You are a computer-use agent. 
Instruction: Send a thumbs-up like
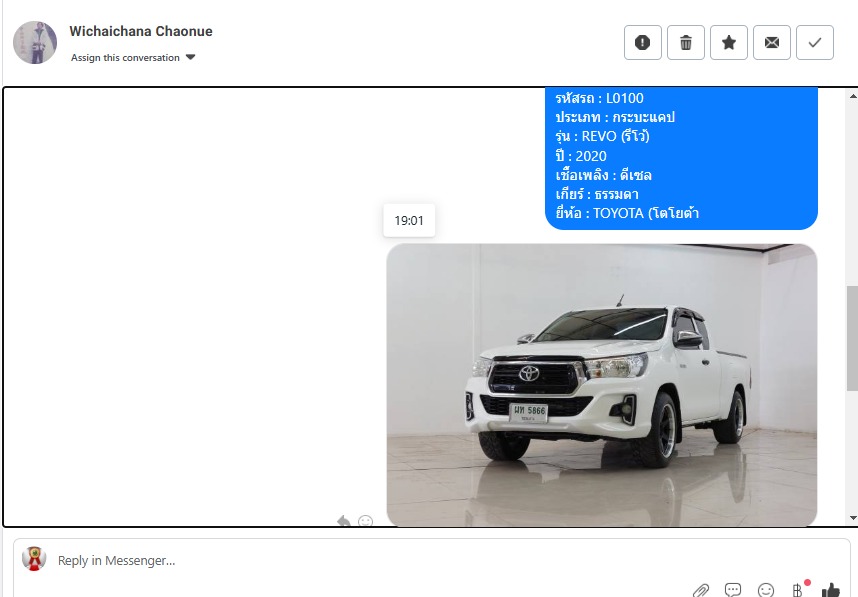click(831, 590)
